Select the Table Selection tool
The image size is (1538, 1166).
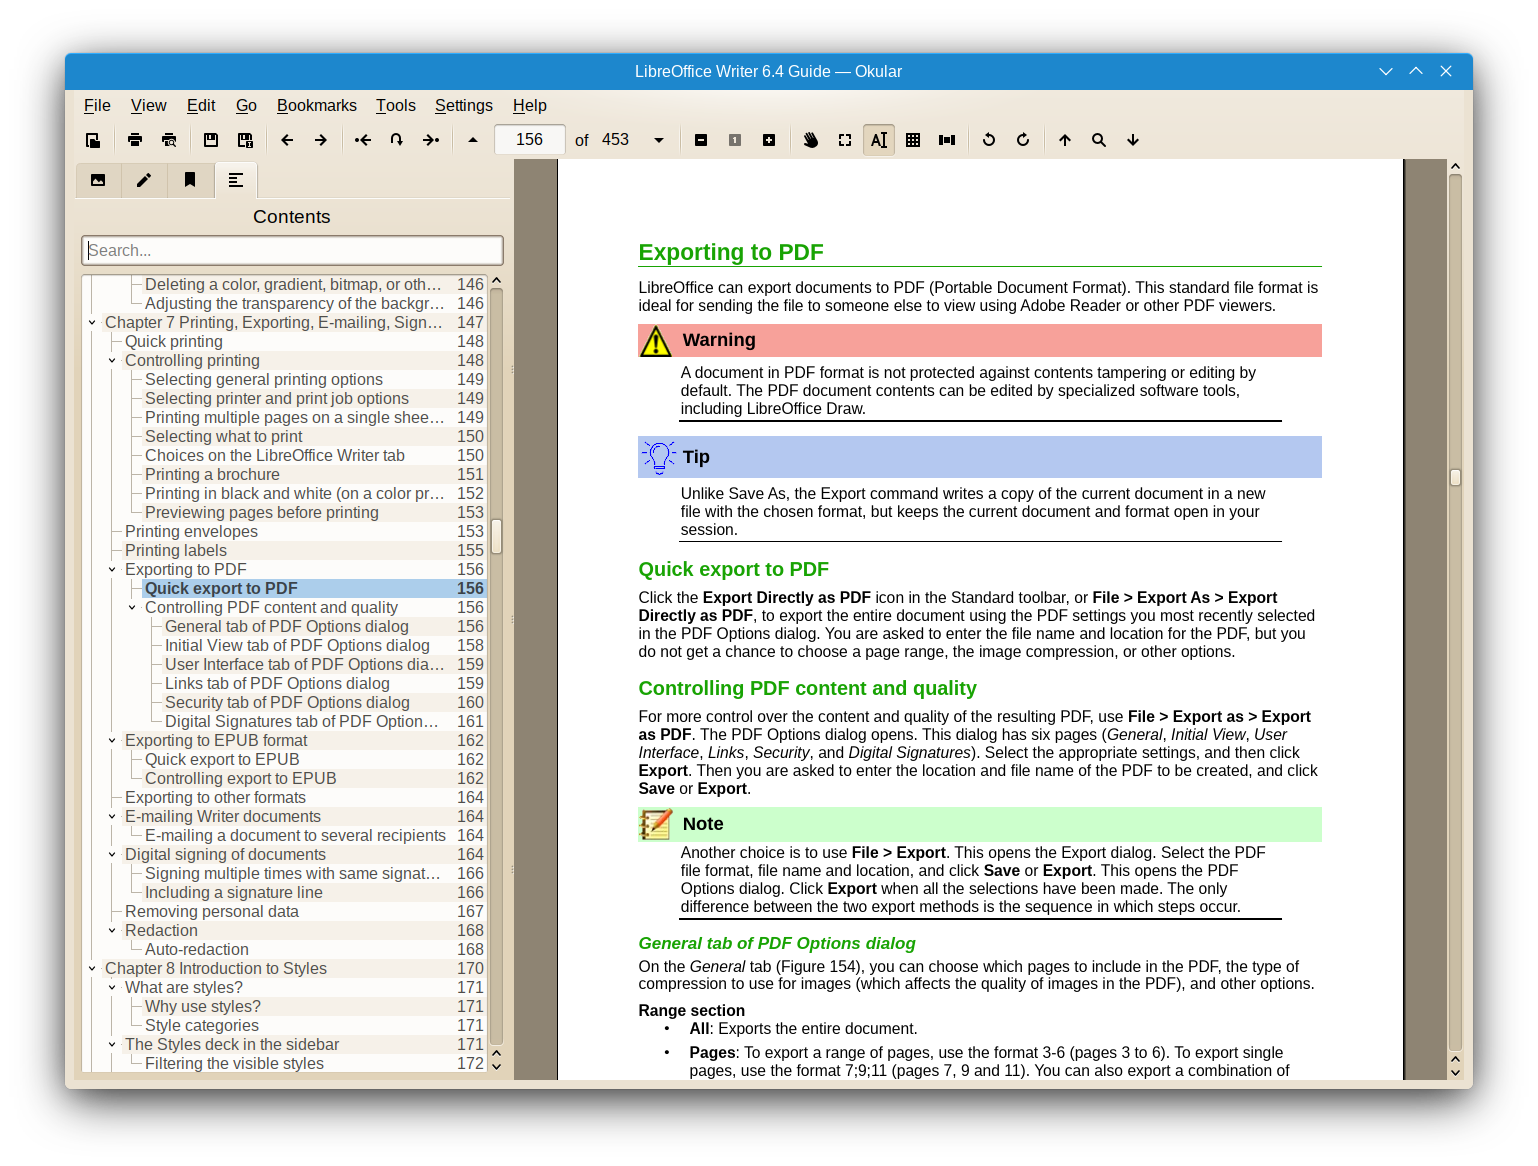[x=913, y=140]
